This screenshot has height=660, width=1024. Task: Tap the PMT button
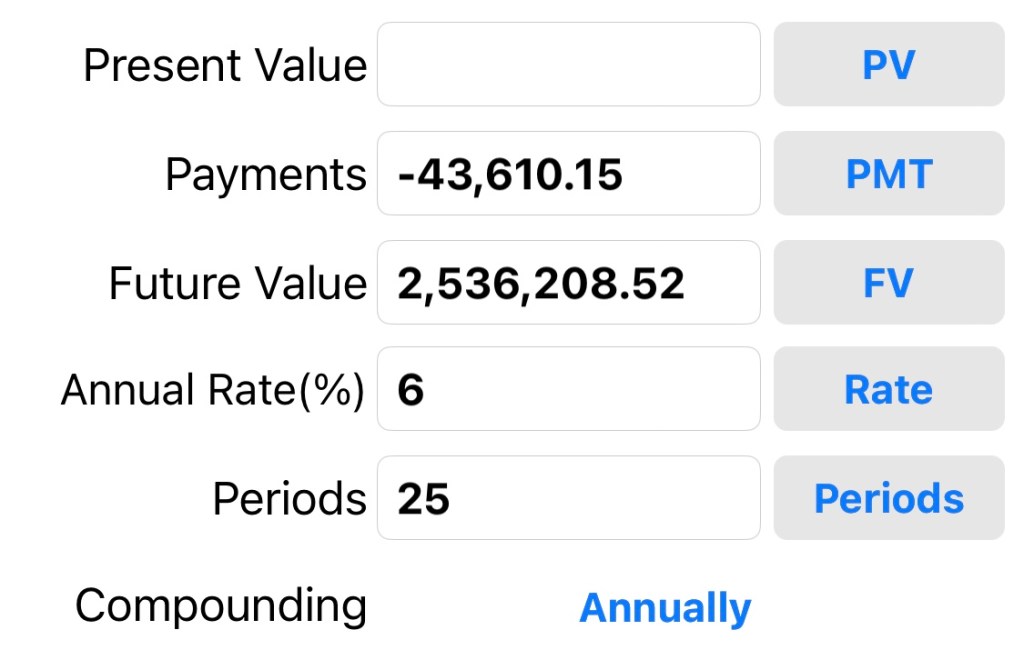pyautogui.click(x=888, y=174)
